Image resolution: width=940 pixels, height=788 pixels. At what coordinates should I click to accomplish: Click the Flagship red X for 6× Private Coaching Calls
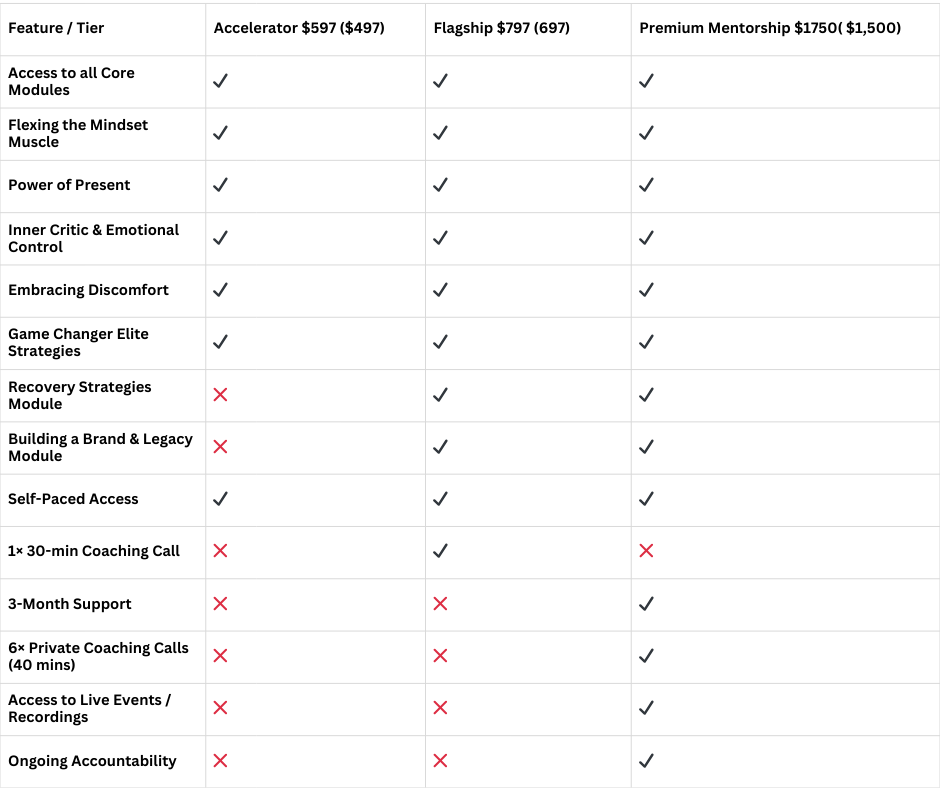[x=440, y=655]
